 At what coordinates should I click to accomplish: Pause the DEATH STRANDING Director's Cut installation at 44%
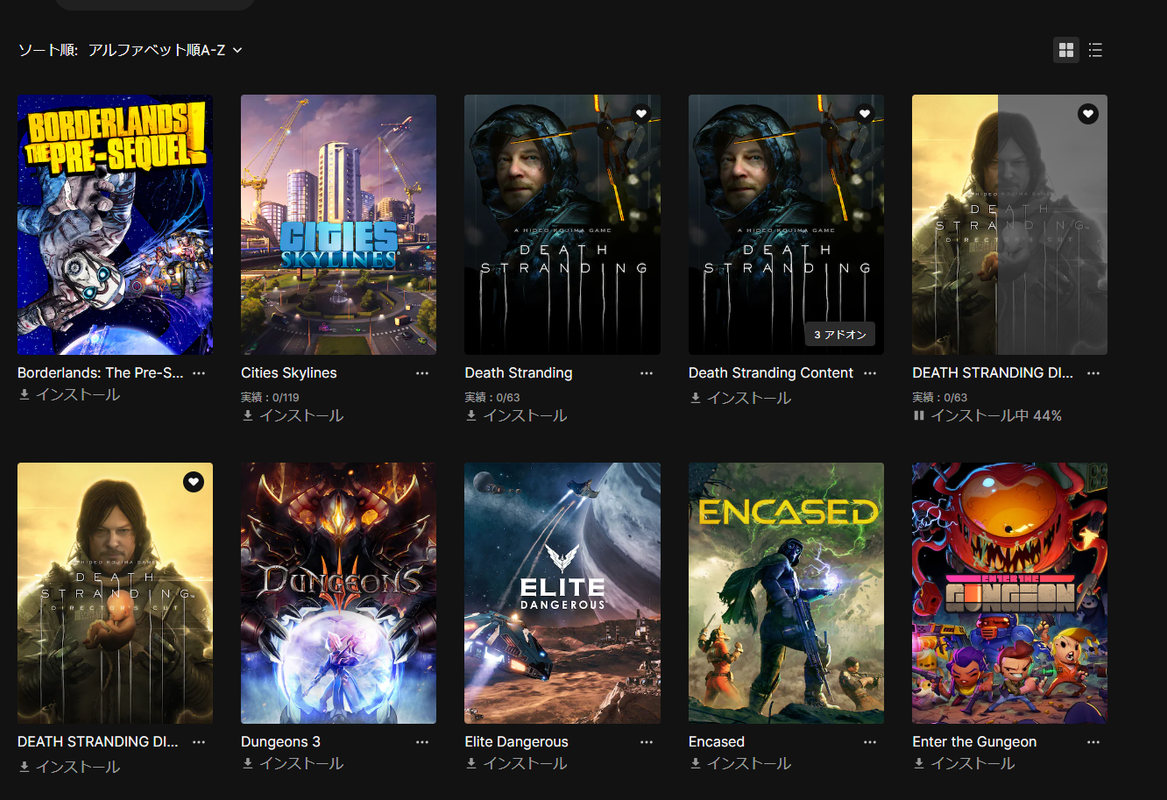coord(987,415)
